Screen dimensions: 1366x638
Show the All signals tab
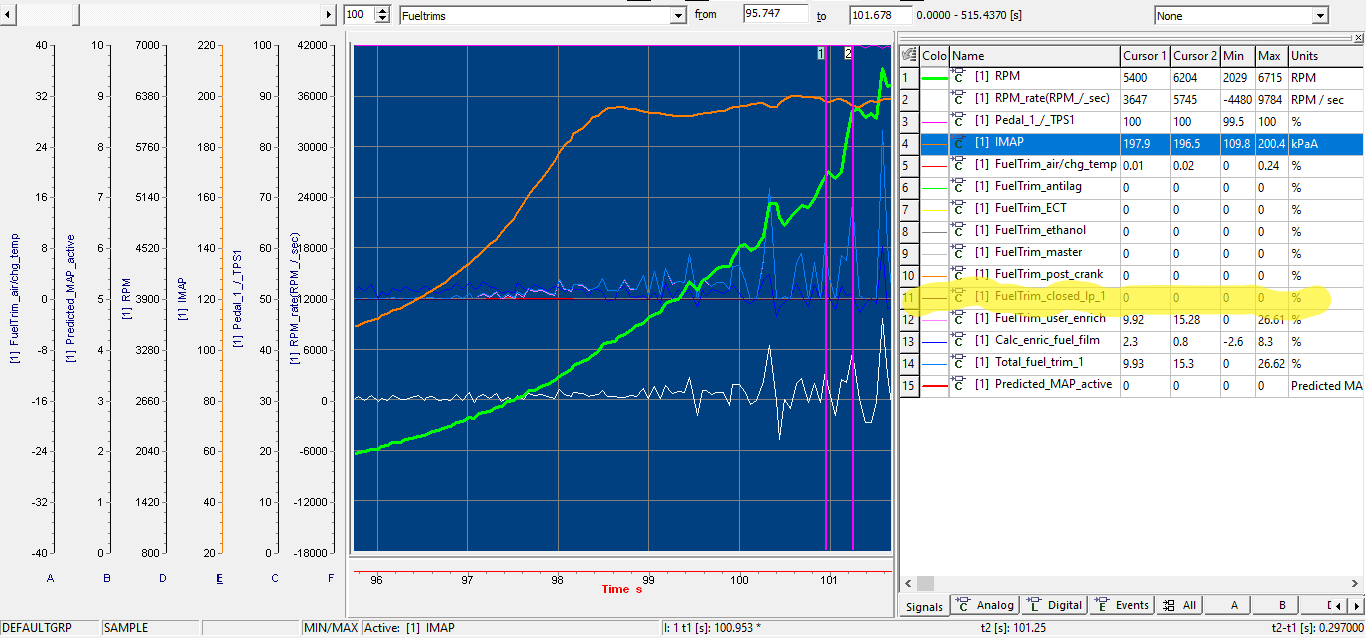[1181, 605]
